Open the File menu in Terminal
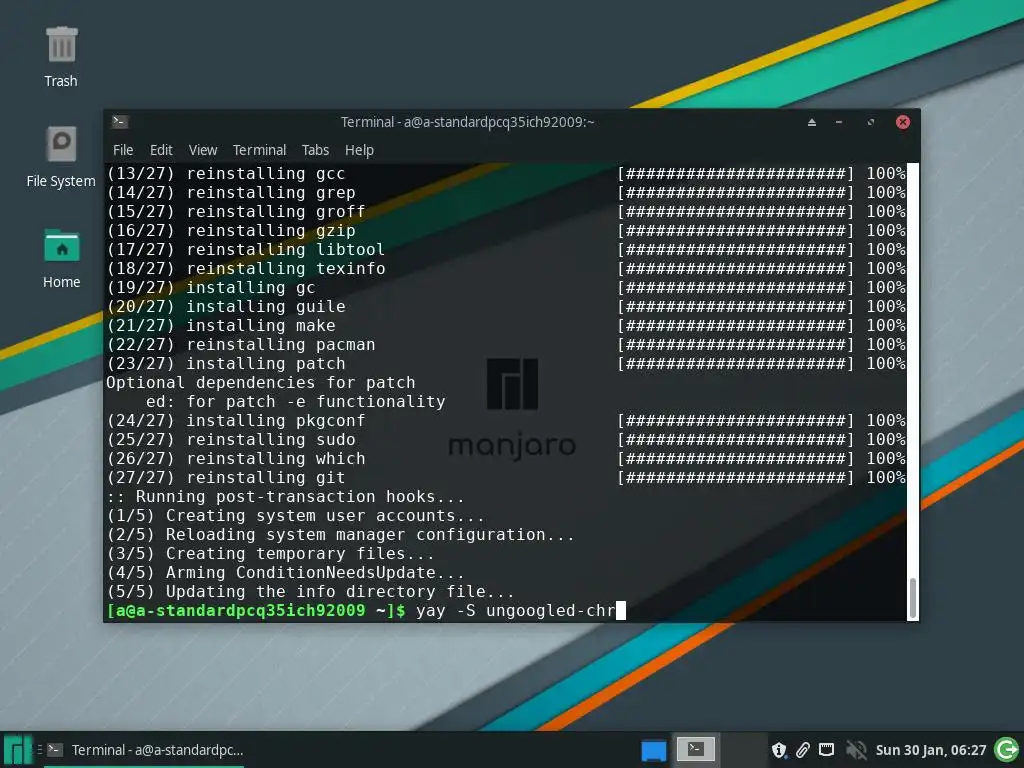Viewport: 1024px width, 768px height. (x=123, y=150)
